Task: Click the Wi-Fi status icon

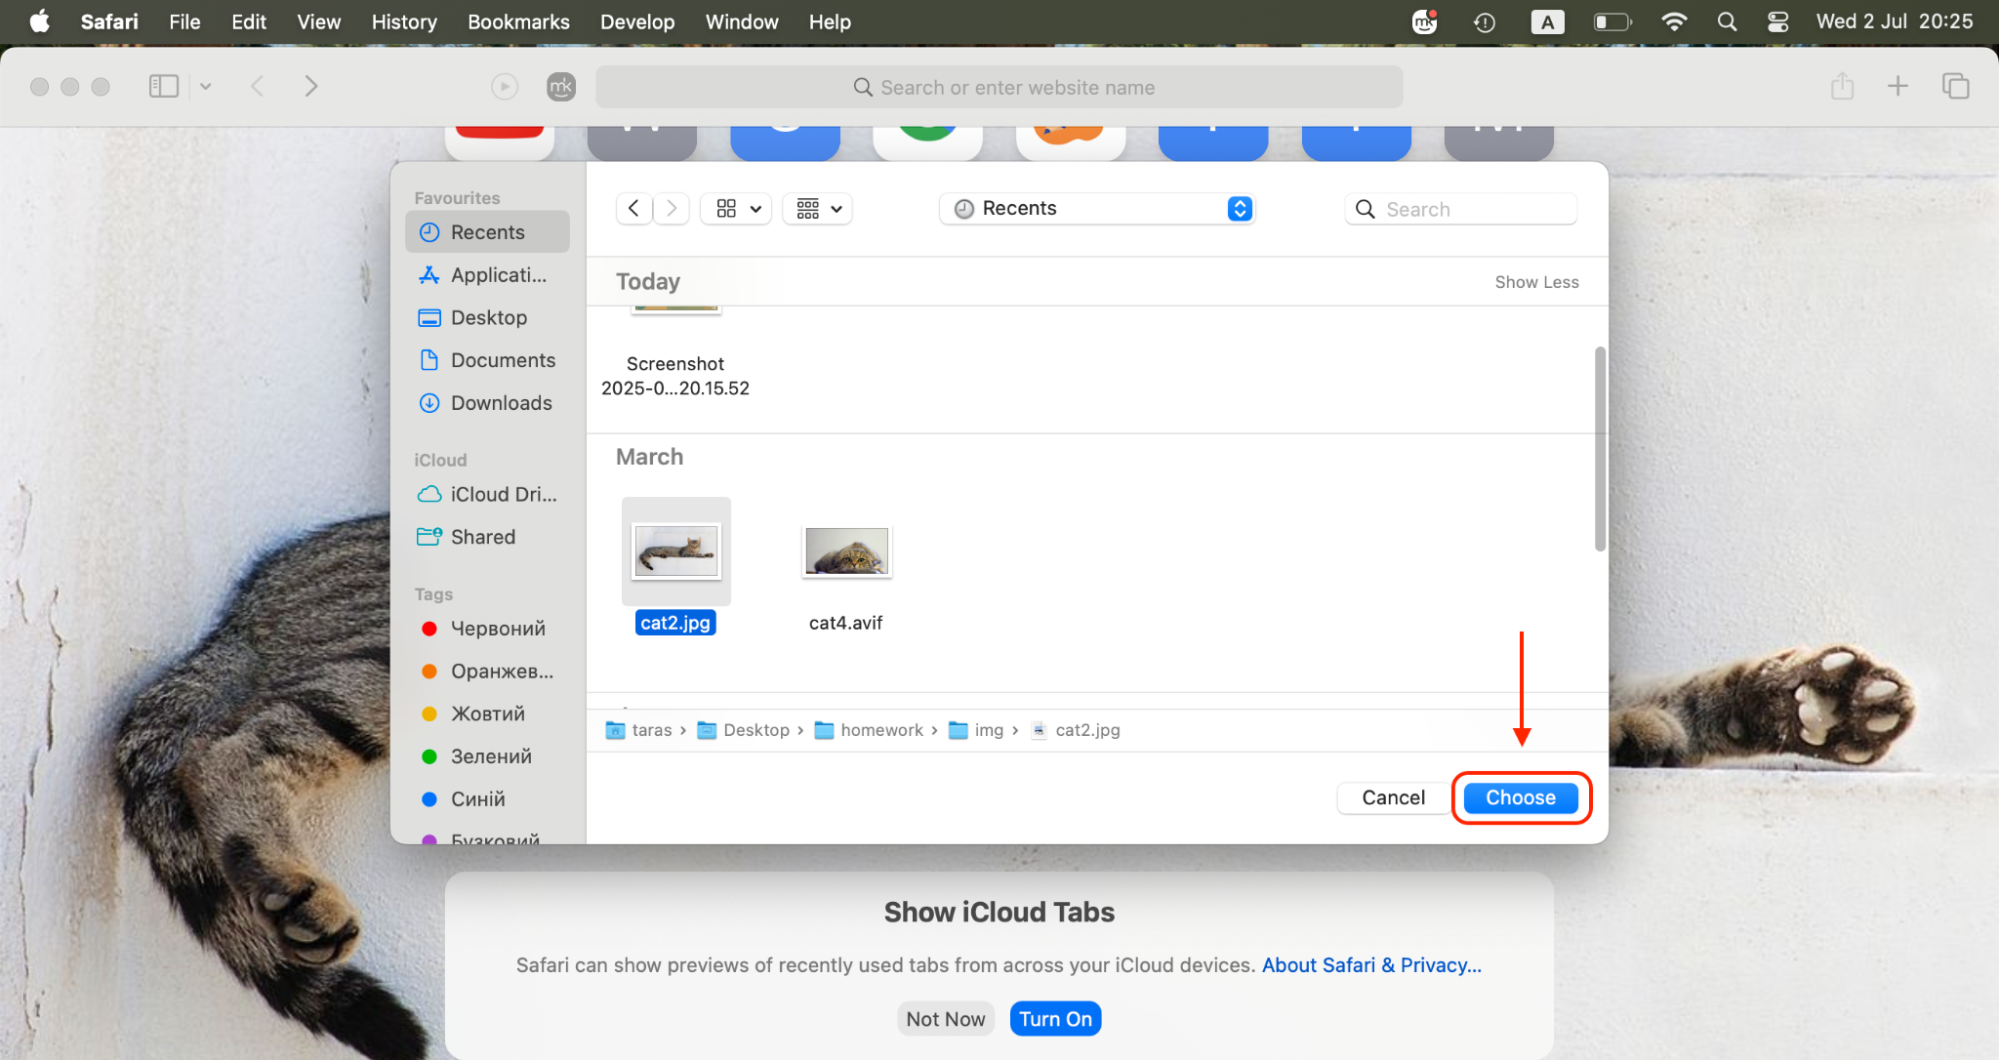Action: point(1674,21)
